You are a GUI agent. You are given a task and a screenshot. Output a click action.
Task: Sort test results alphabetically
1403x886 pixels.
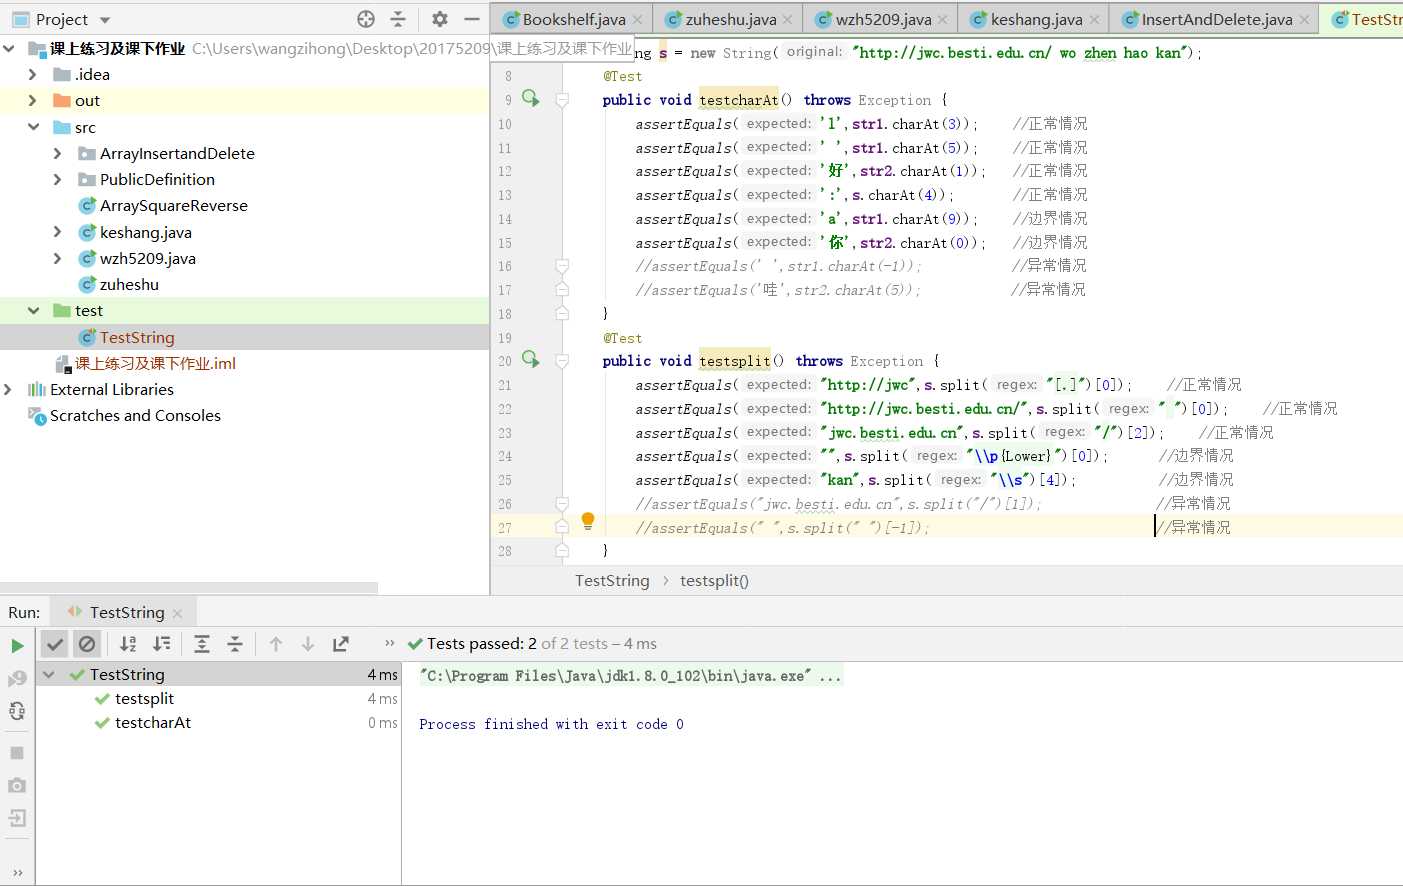coord(128,644)
